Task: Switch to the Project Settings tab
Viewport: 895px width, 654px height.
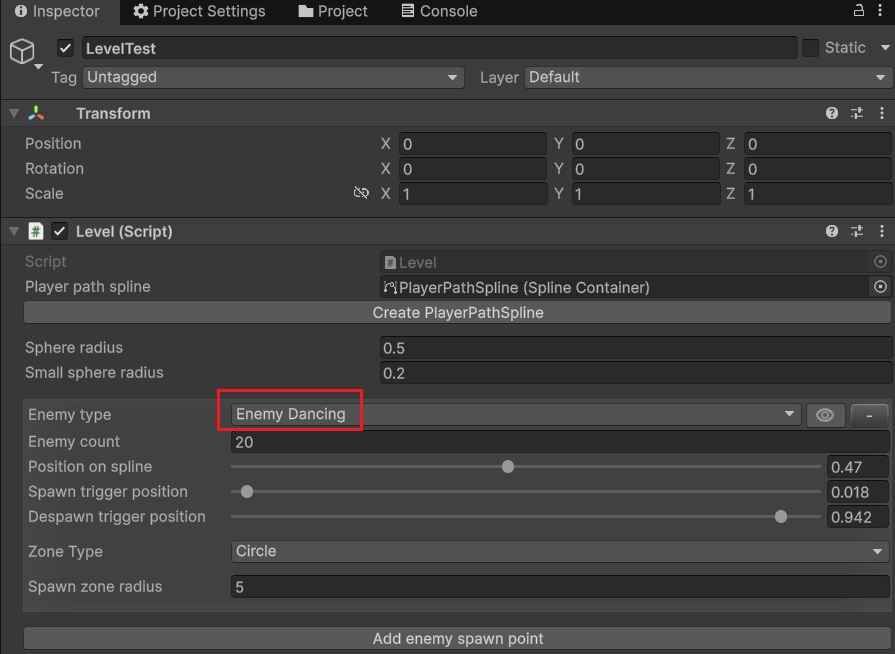Action: tap(199, 11)
